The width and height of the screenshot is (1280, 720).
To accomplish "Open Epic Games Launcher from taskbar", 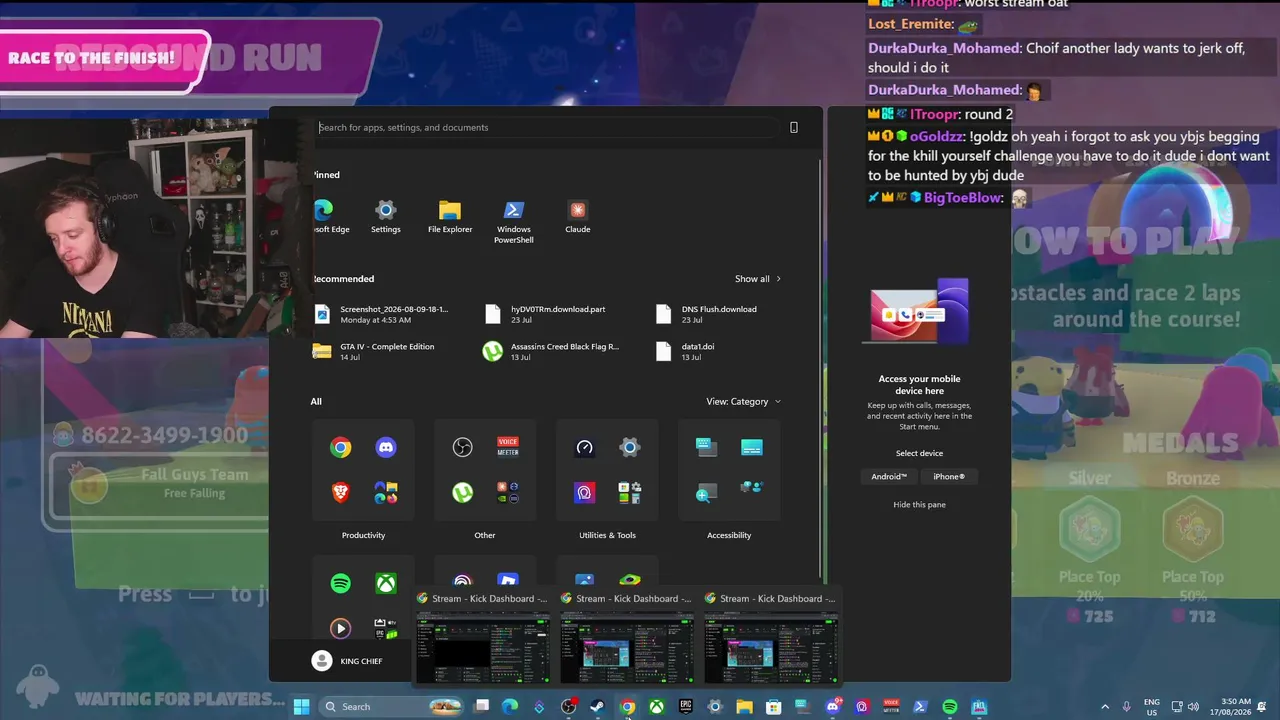I will [685, 707].
